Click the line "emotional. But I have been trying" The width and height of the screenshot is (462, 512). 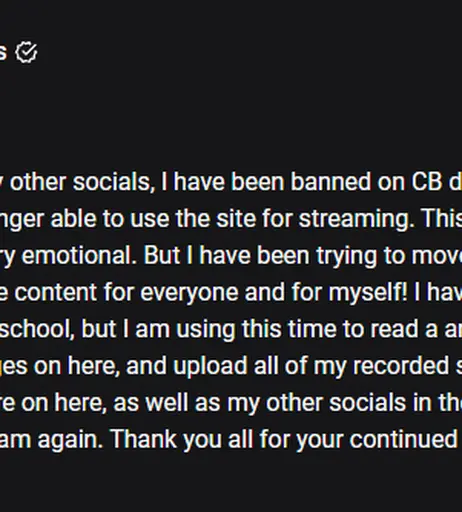point(231,256)
